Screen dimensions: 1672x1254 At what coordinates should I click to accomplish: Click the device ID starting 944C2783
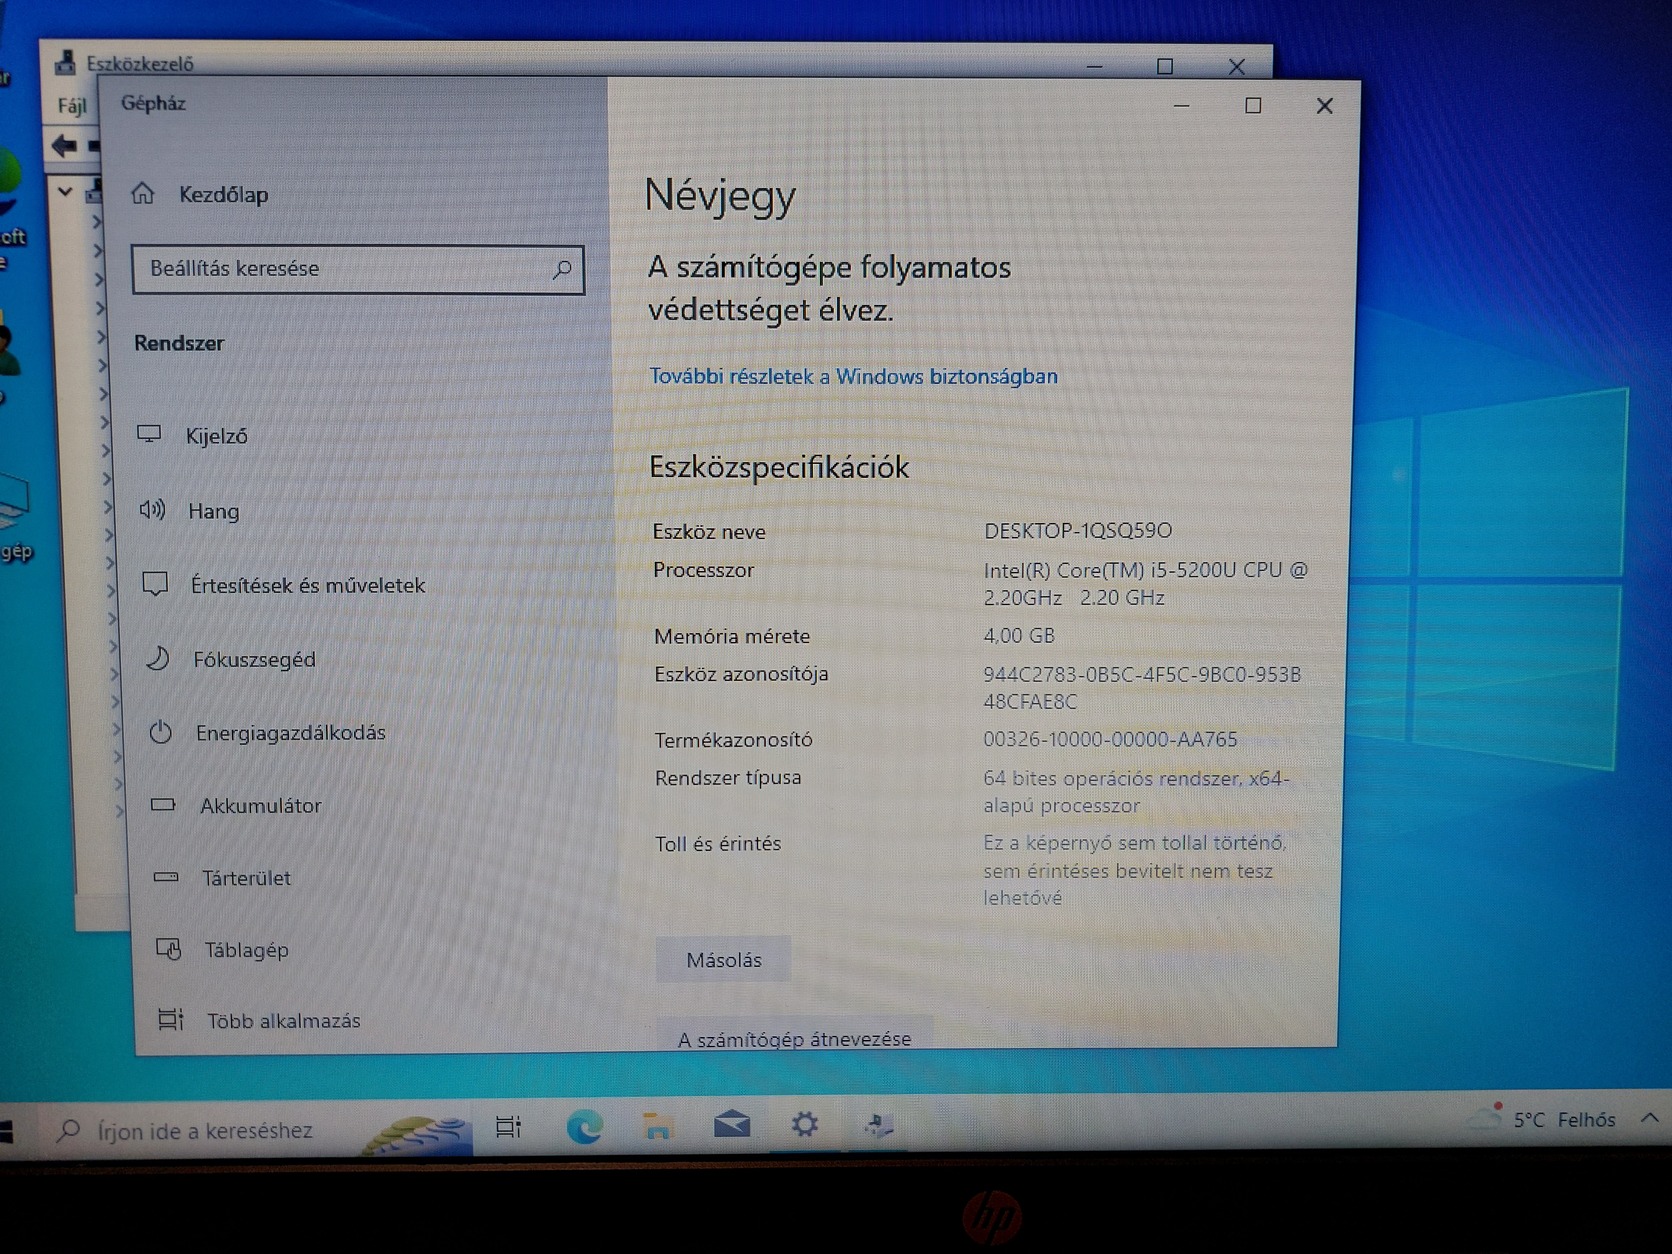pyautogui.click(x=1142, y=687)
